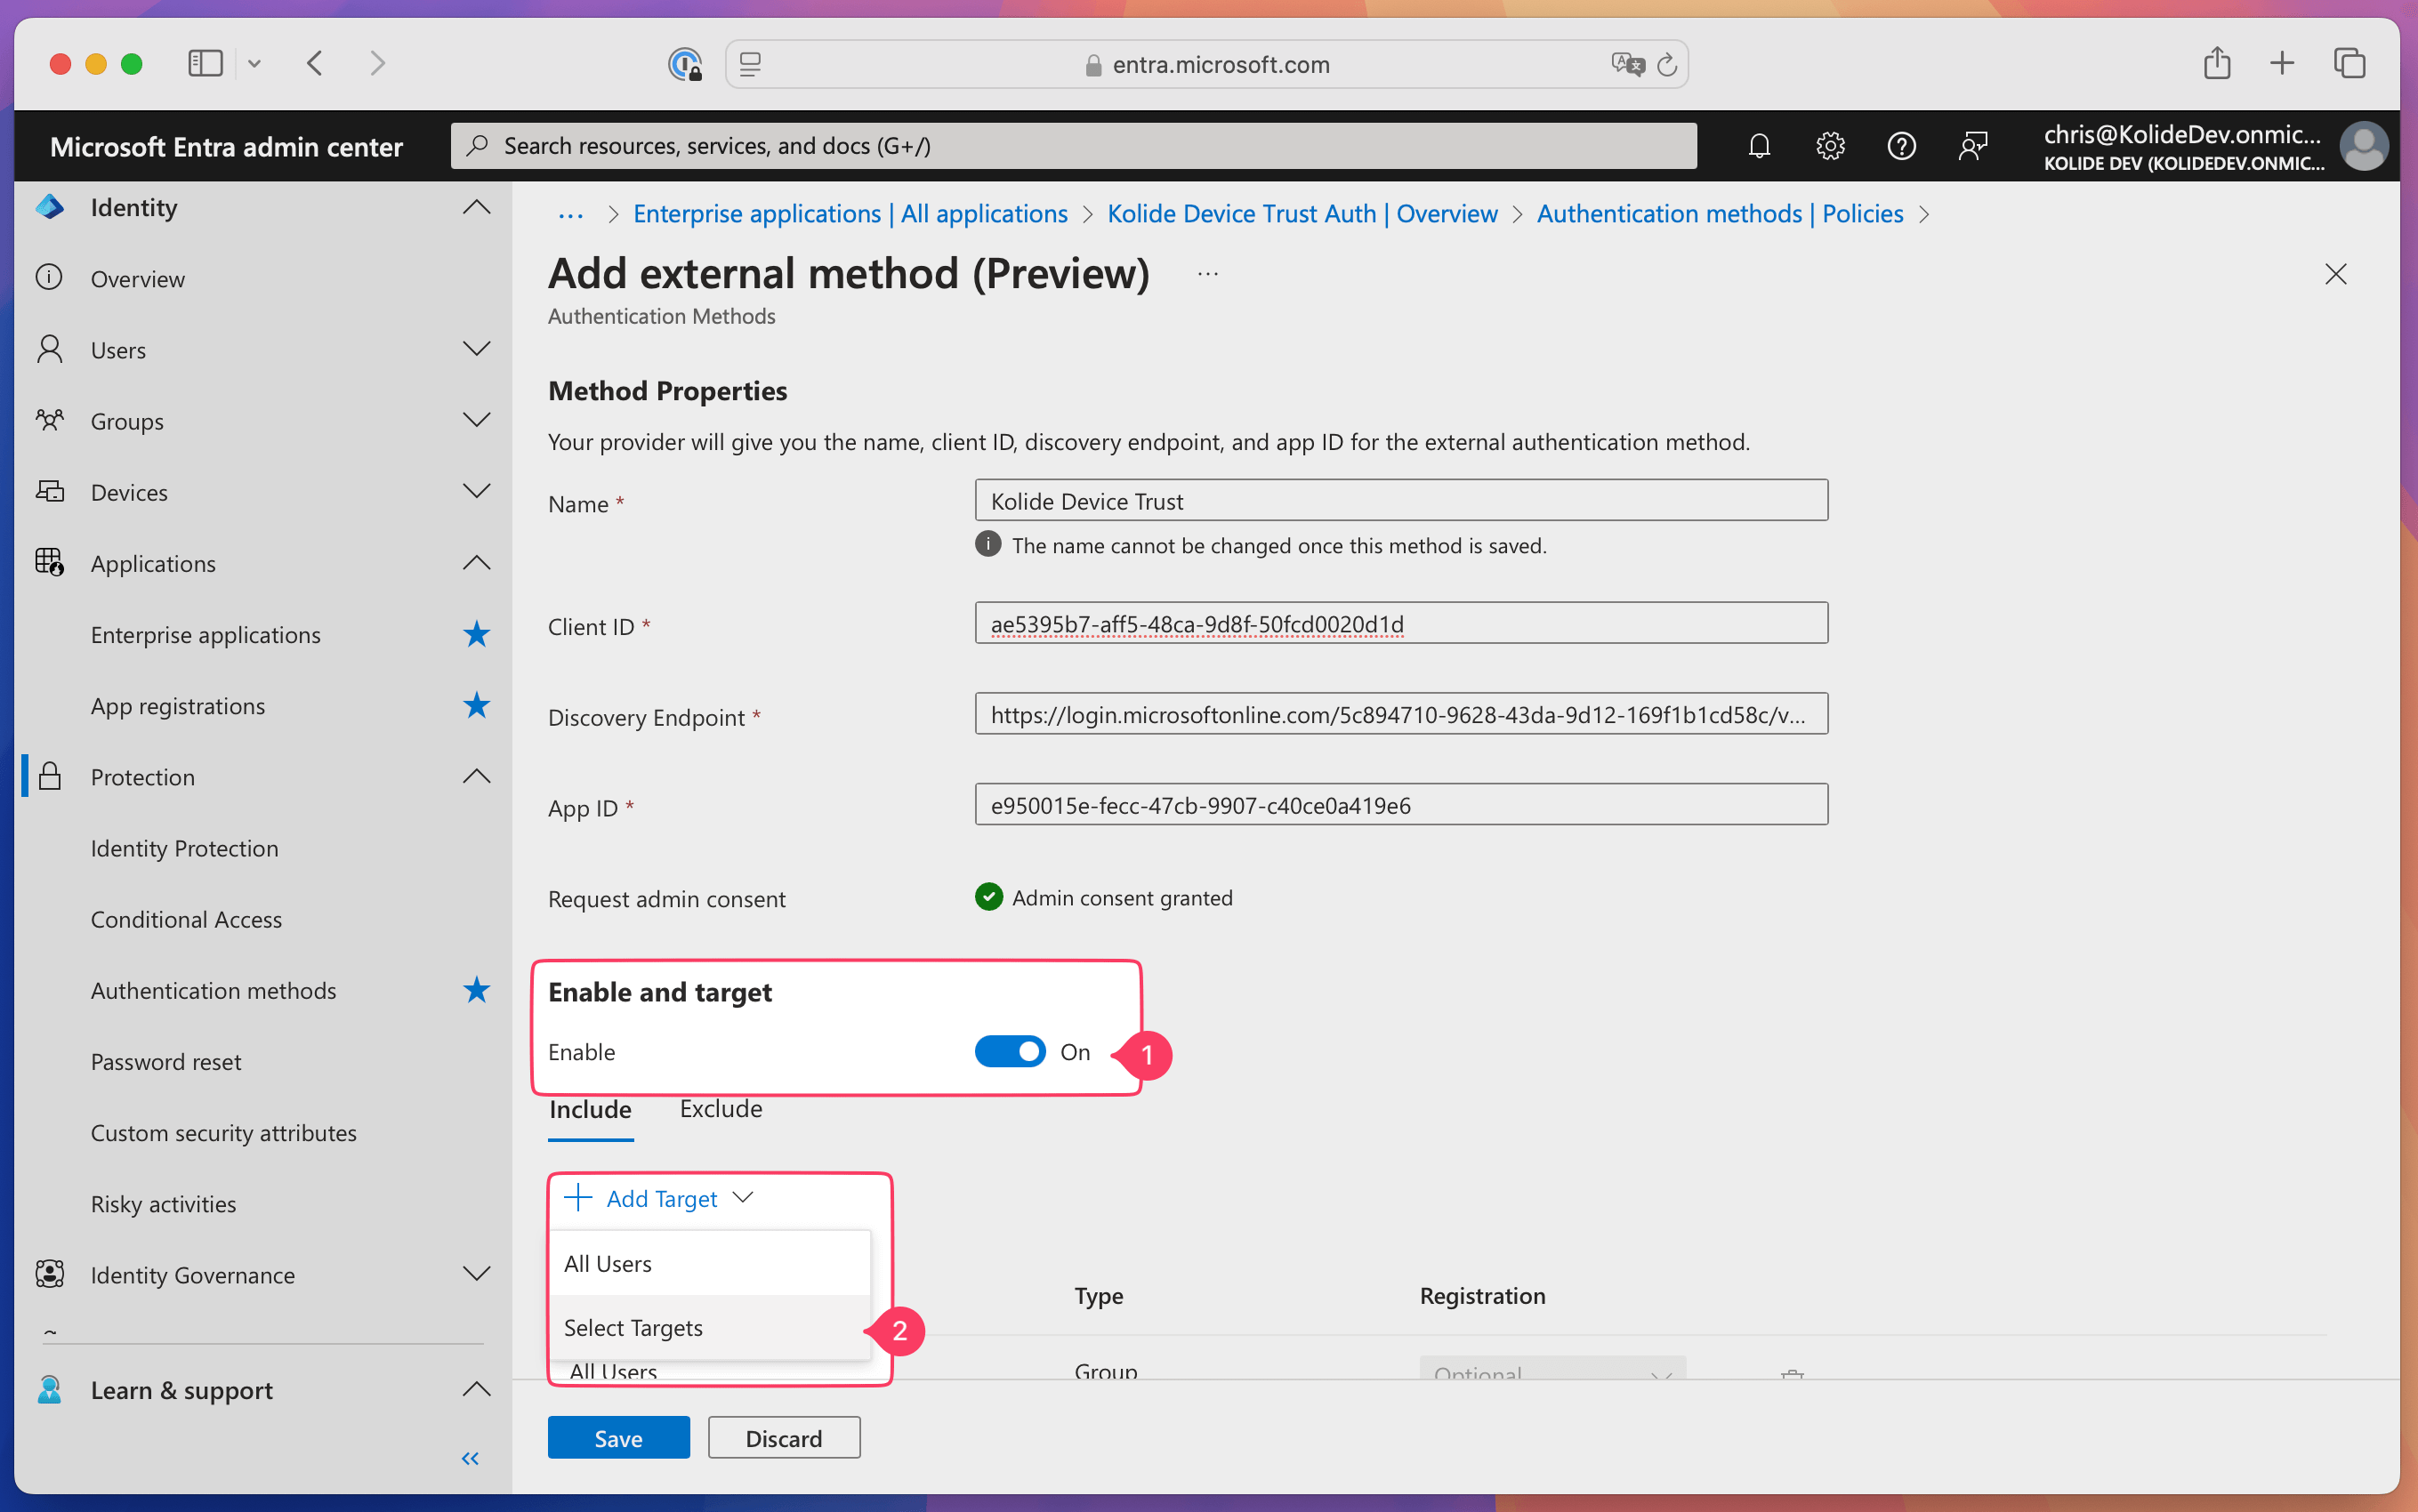Open Conditional Access in sidebar

(186, 919)
